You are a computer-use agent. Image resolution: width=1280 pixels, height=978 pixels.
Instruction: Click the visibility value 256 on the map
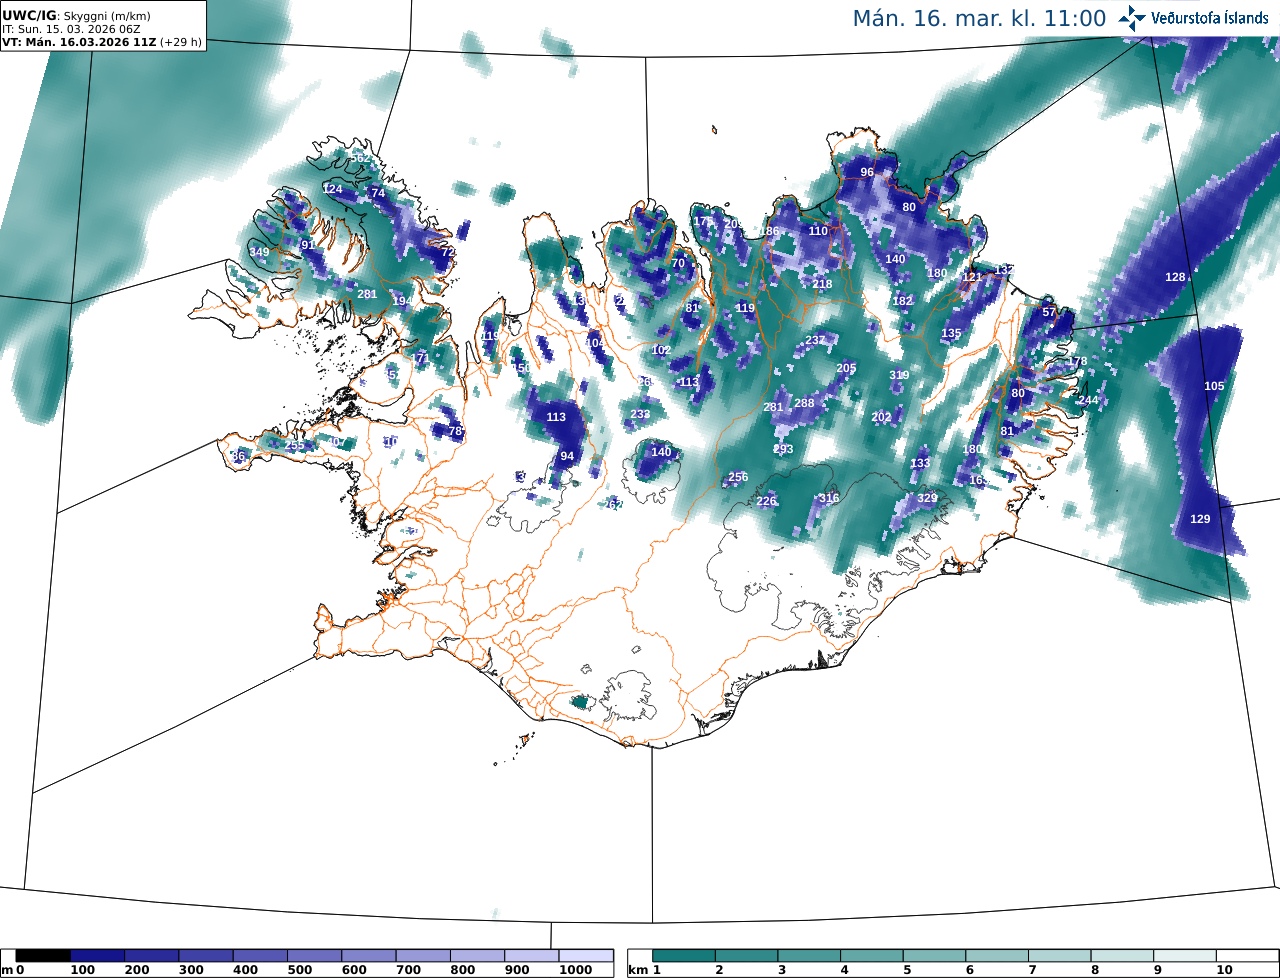pos(738,477)
